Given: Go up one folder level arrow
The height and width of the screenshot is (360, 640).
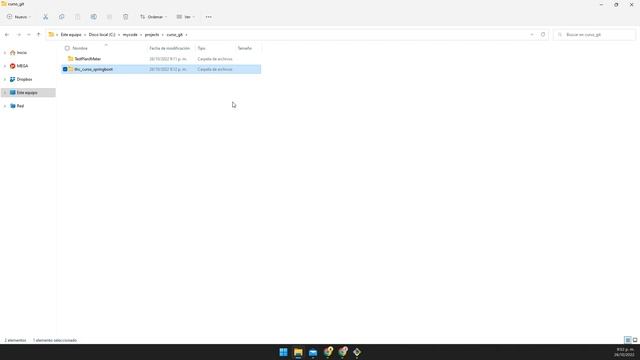Looking at the screenshot, I should pos(38,35).
